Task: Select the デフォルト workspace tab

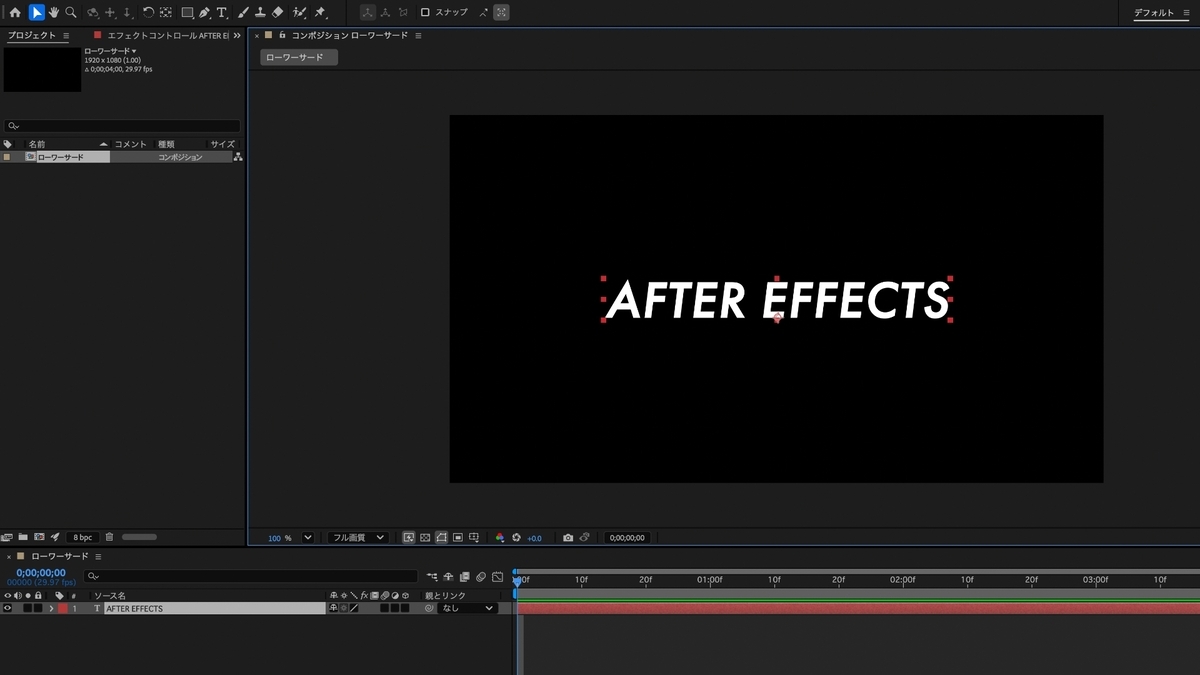Action: [x=1154, y=13]
